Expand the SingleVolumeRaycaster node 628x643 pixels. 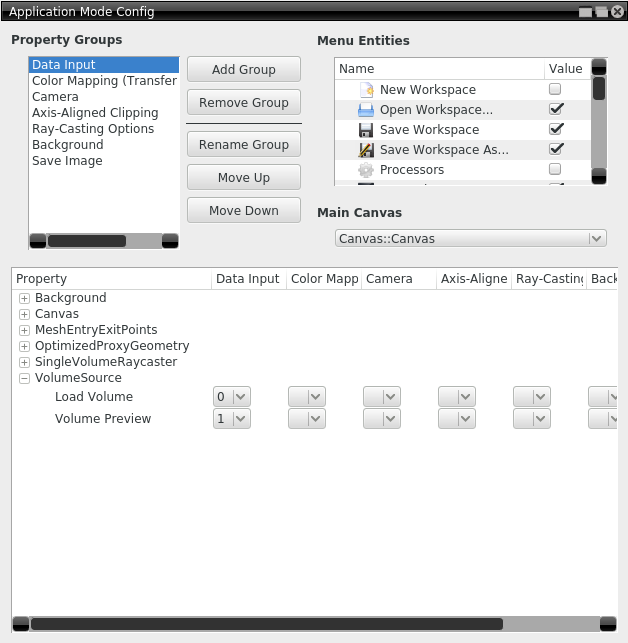[25, 362]
